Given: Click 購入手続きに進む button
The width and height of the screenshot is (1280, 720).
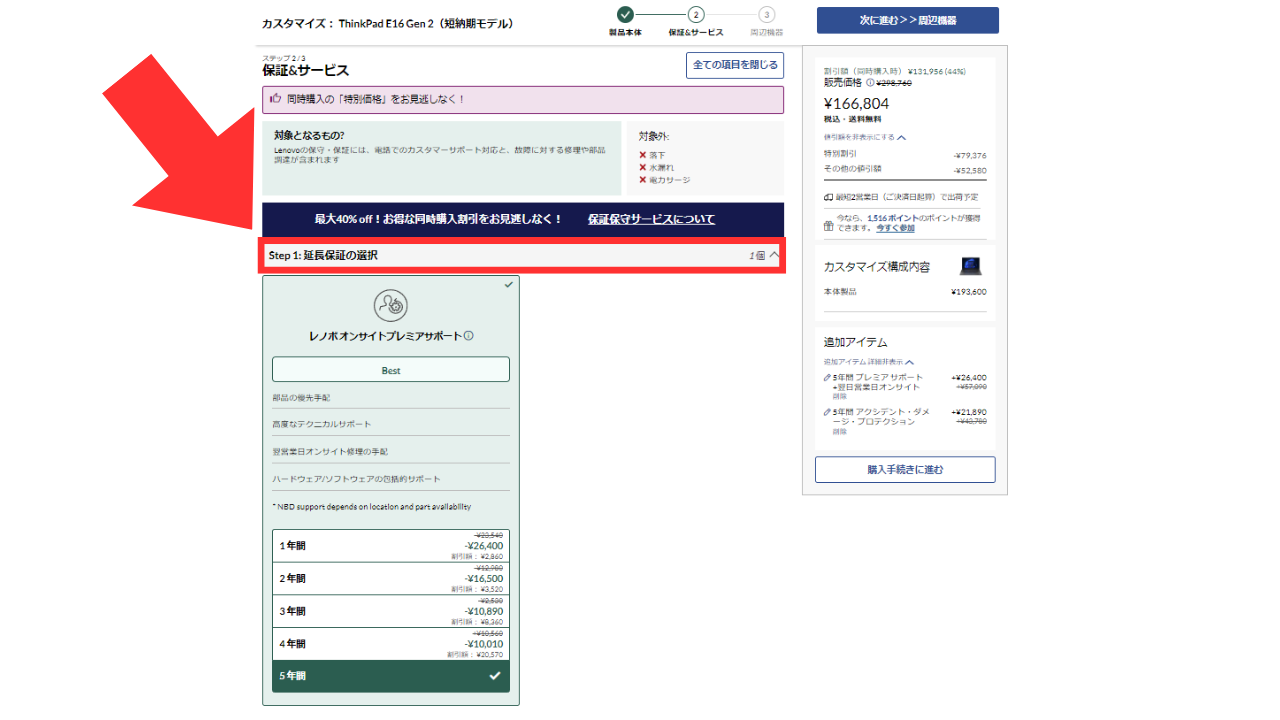Looking at the screenshot, I should pyautogui.click(x=905, y=469).
